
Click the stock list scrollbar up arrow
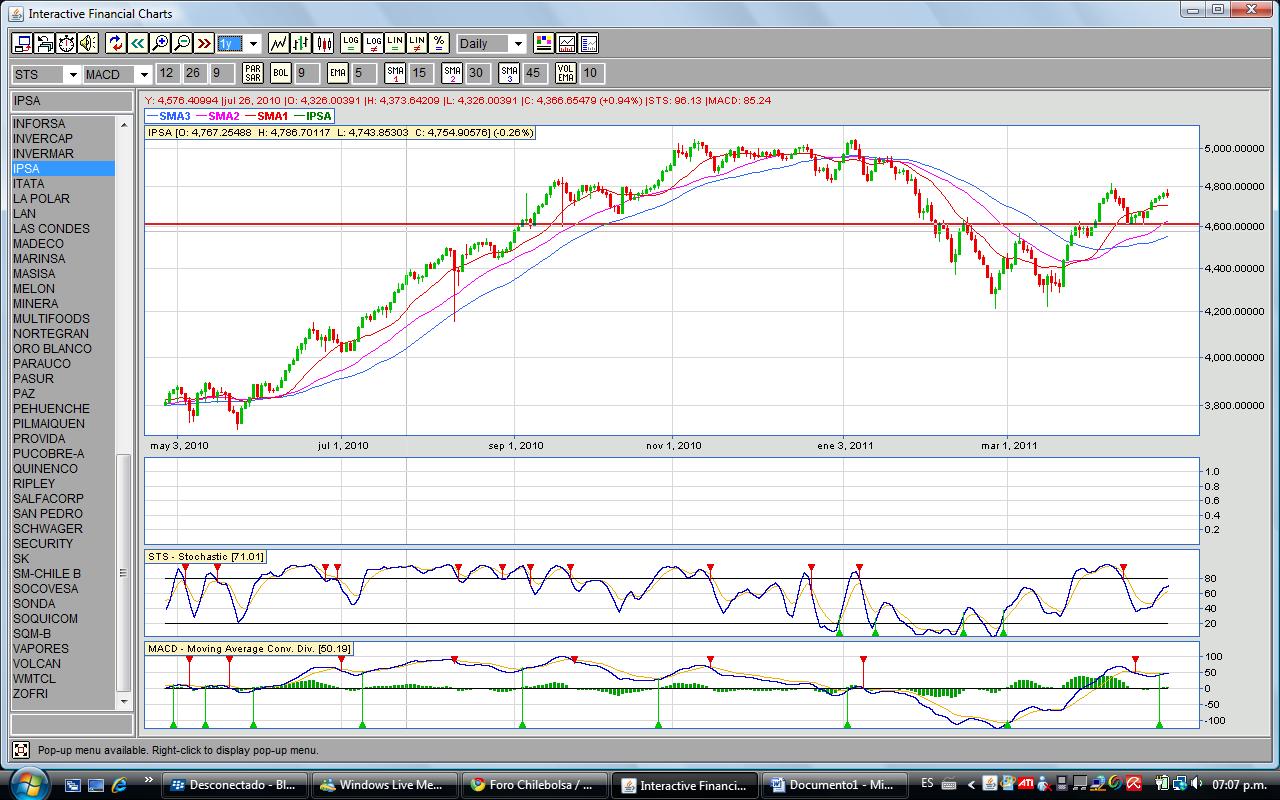pos(124,124)
